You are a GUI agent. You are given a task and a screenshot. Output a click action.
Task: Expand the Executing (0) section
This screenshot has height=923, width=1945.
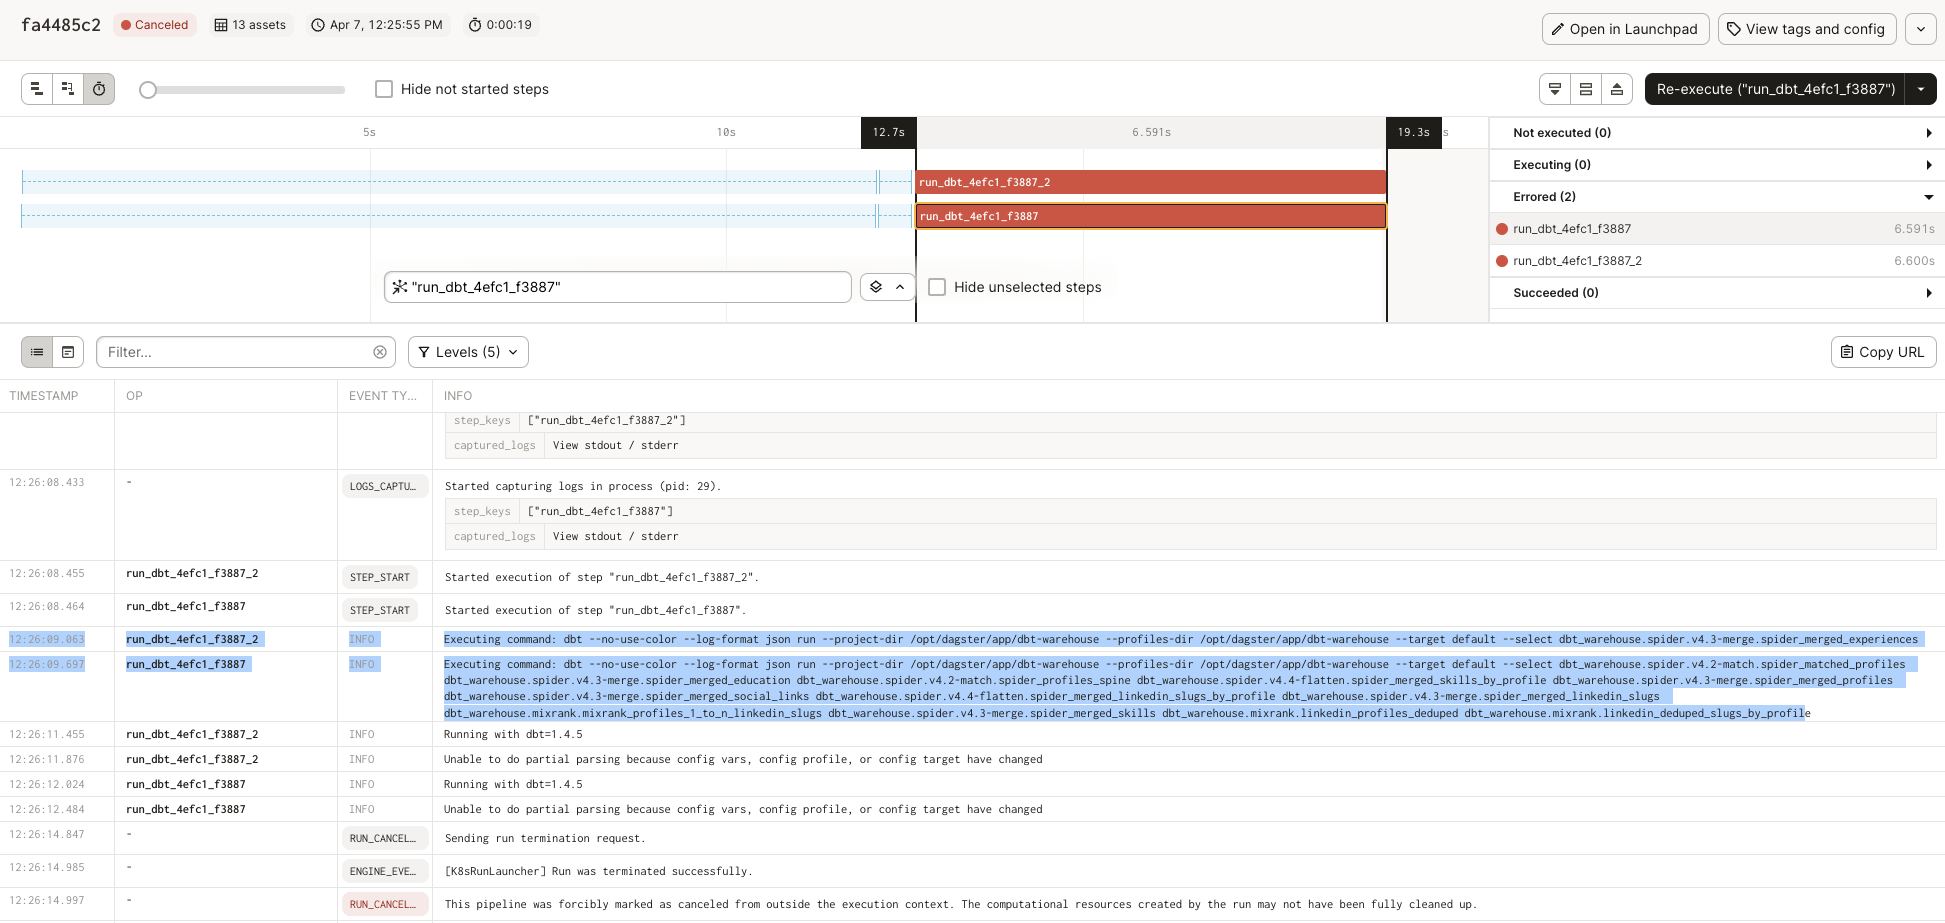pyautogui.click(x=1717, y=165)
